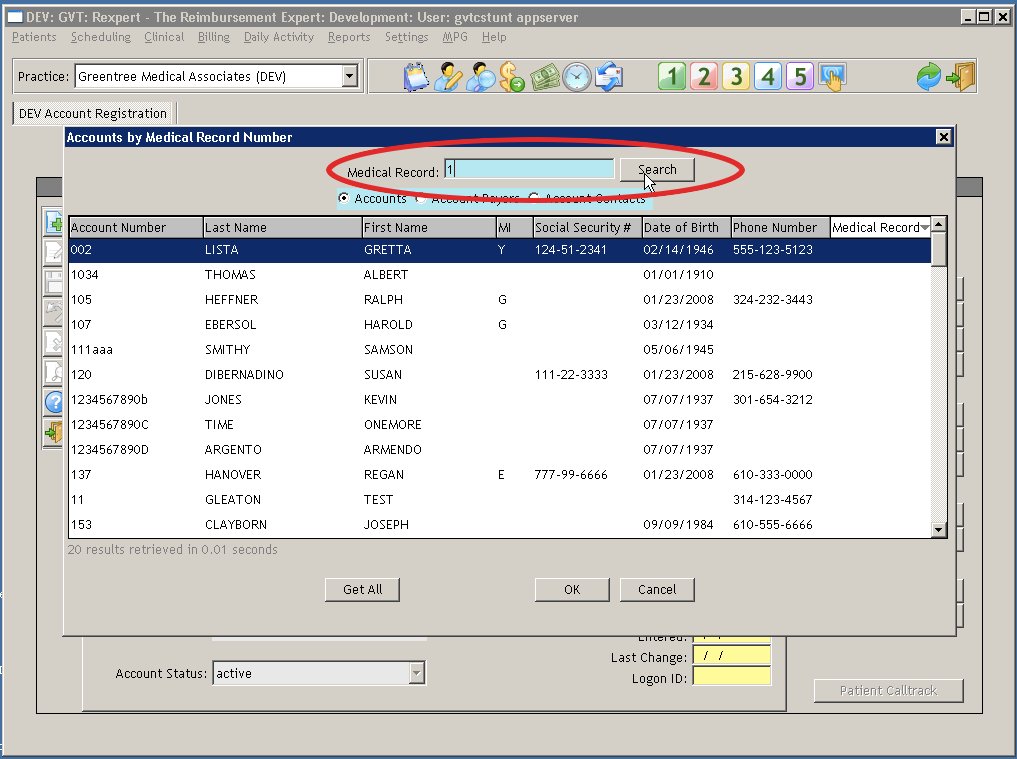
Task: Click the cash money toolbar icon
Action: [545, 77]
